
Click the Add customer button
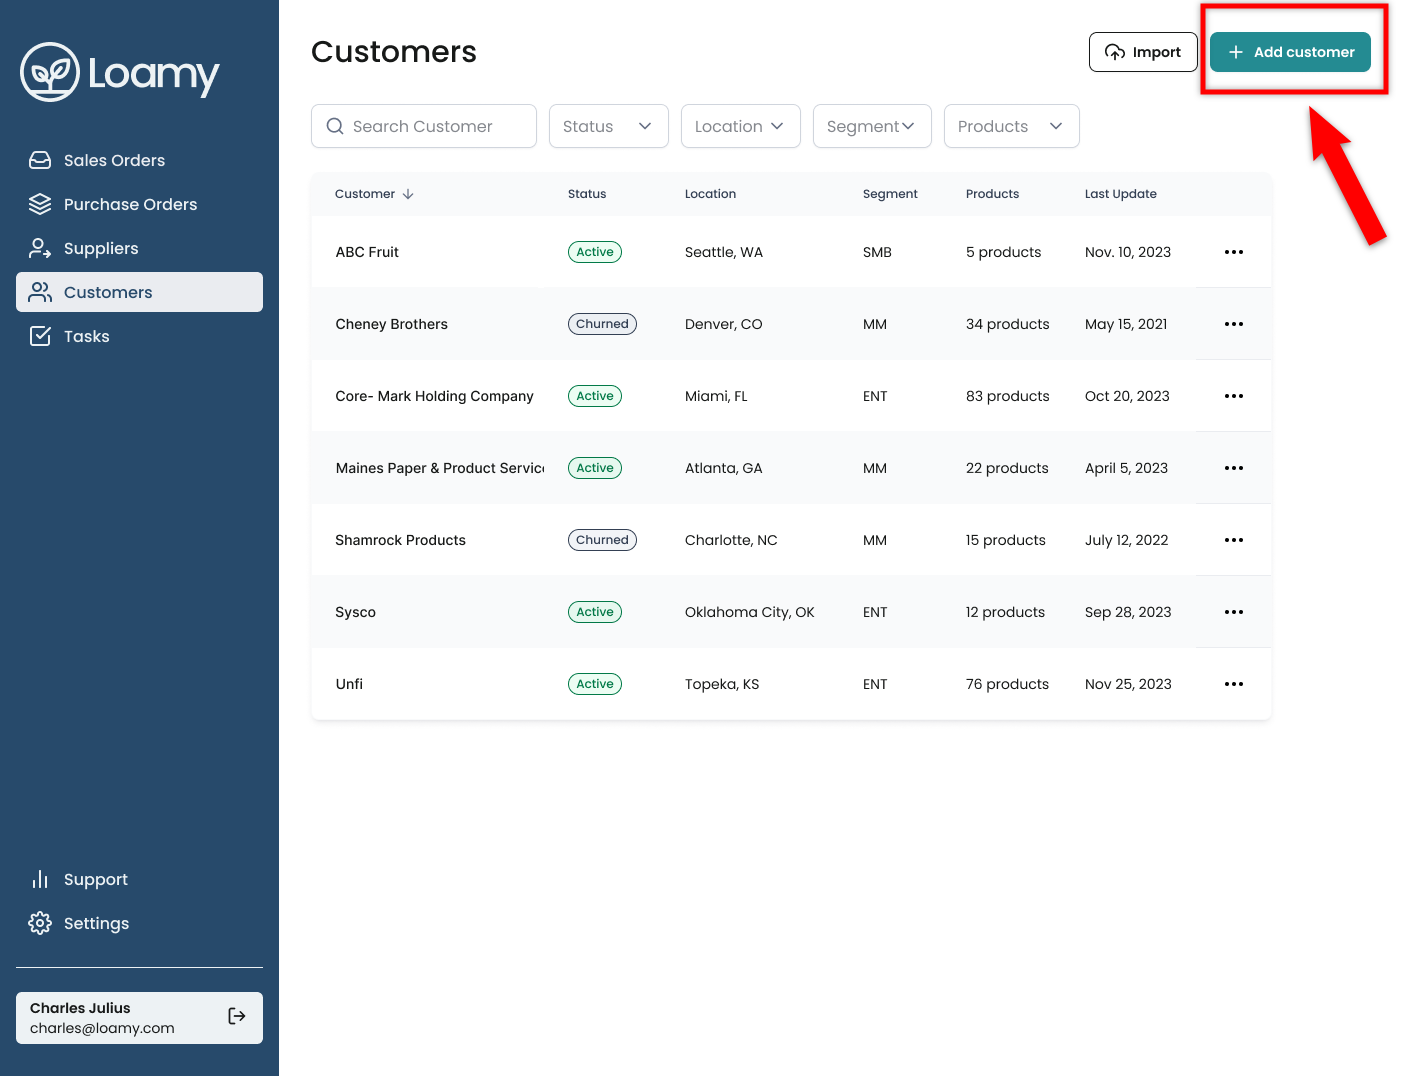point(1290,52)
